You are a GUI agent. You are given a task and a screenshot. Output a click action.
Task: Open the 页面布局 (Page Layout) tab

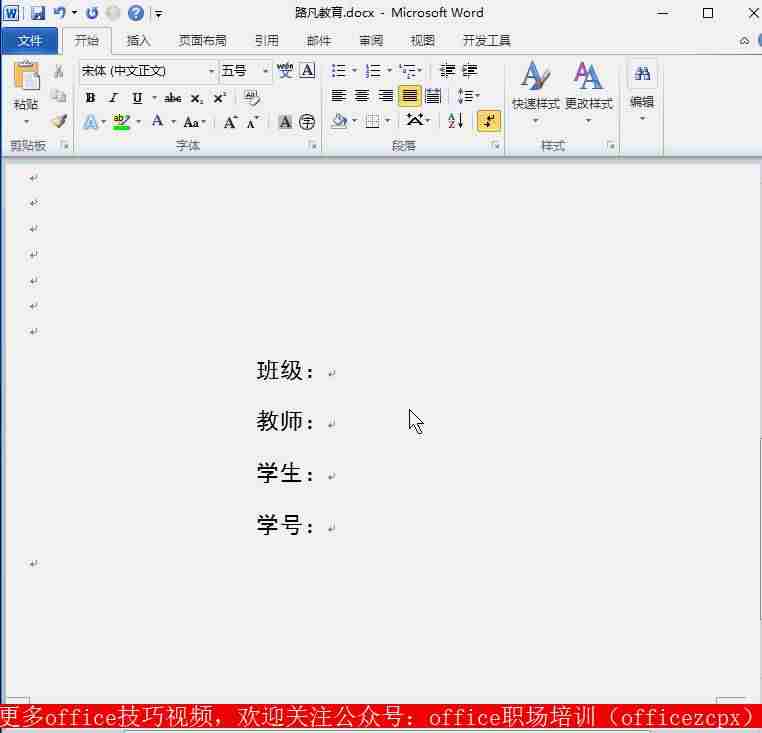tap(203, 40)
